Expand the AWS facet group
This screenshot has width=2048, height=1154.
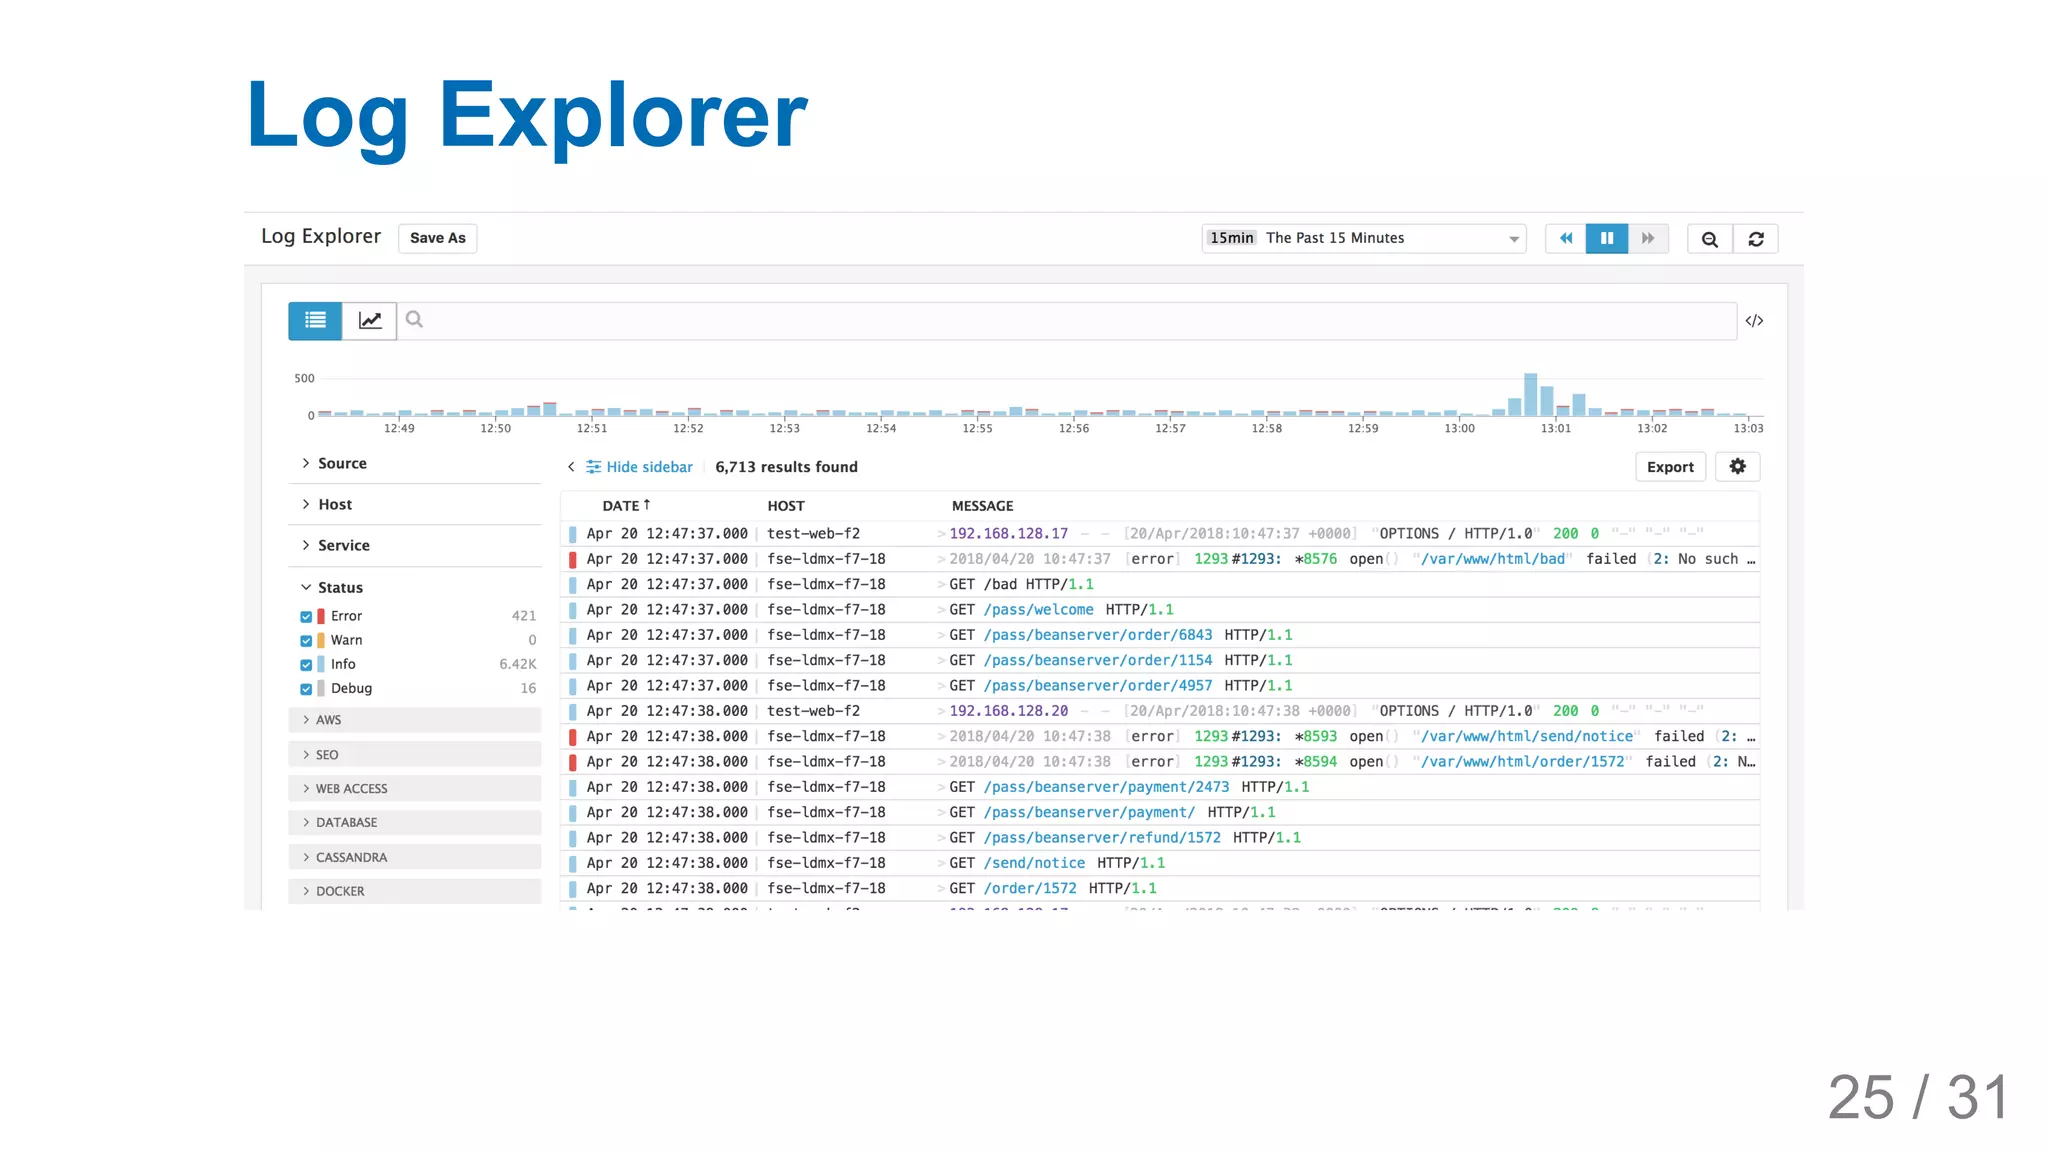415,720
